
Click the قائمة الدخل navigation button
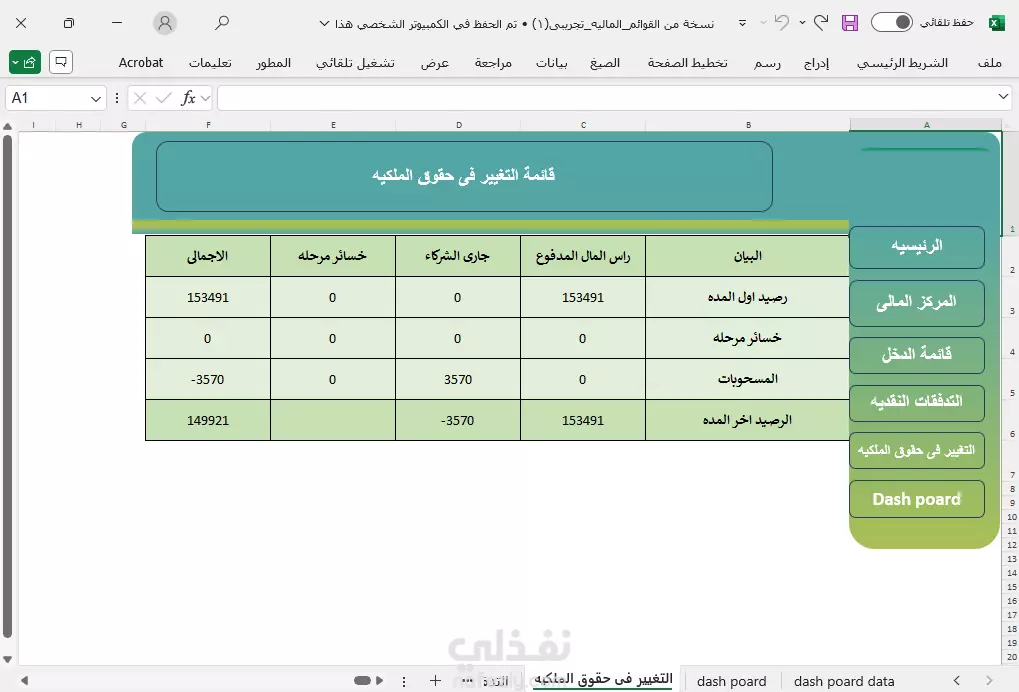tap(916, 354)
